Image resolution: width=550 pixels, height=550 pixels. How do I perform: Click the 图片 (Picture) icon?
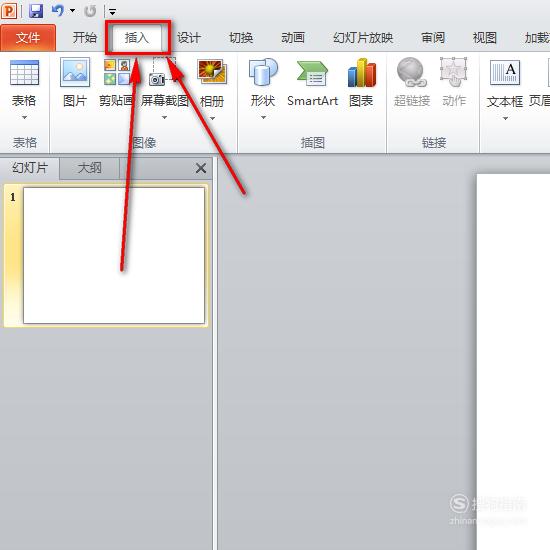[x=75, y=72]
